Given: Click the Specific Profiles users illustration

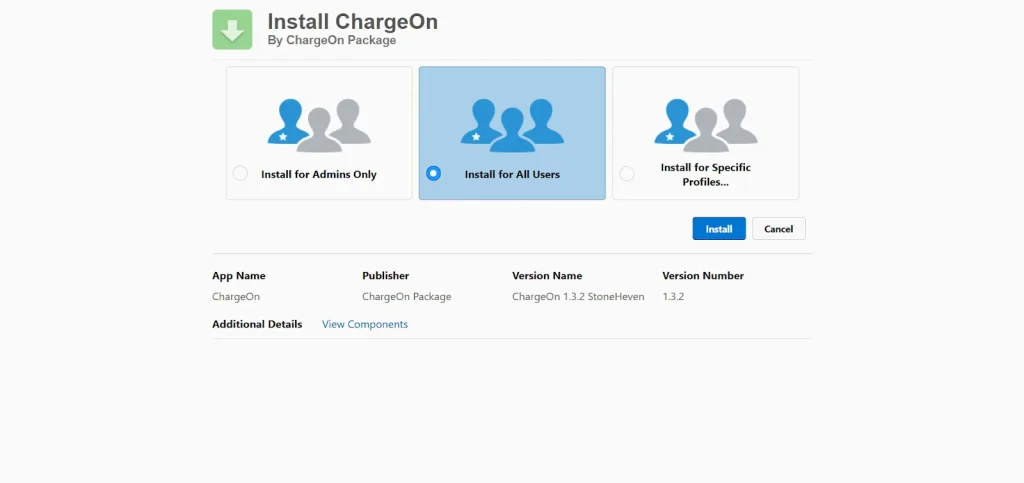Looking at the screenshot, I should (x=705, y=125).
